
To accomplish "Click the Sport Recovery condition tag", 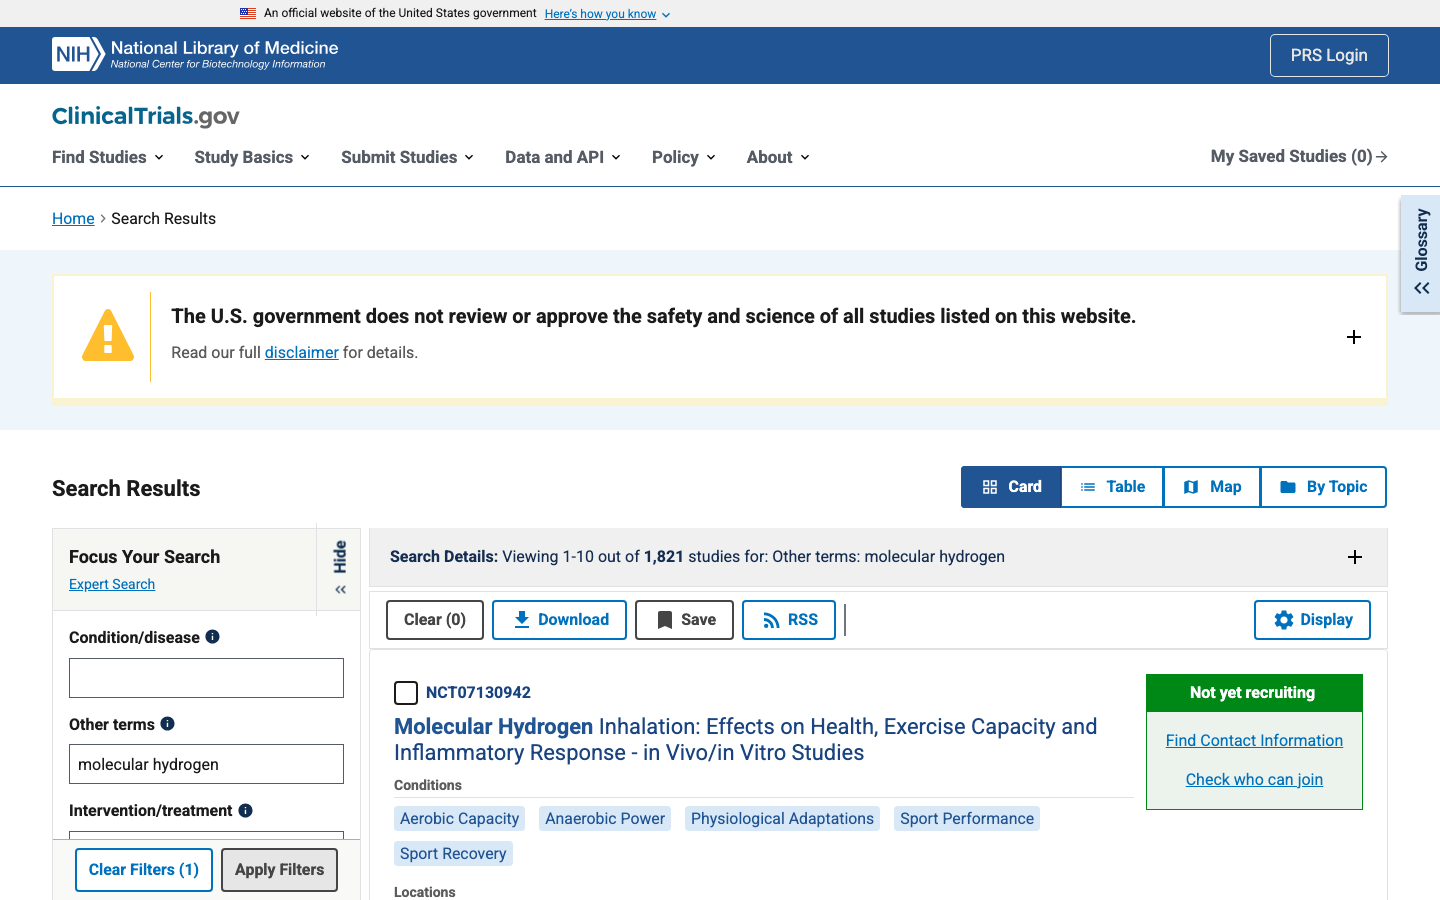I will [x=453, y=853].
